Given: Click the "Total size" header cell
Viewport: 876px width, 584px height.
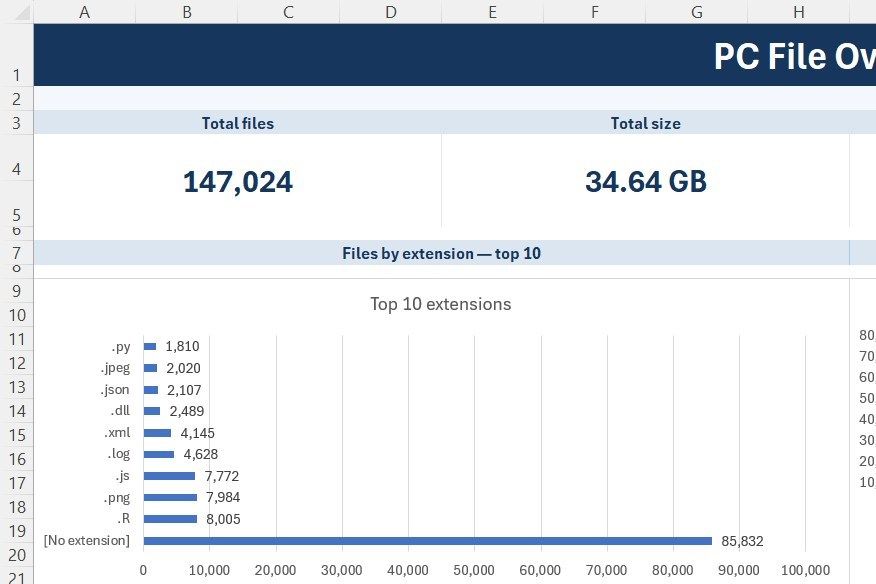Looking at the screenshot, I should click(645, 123).
